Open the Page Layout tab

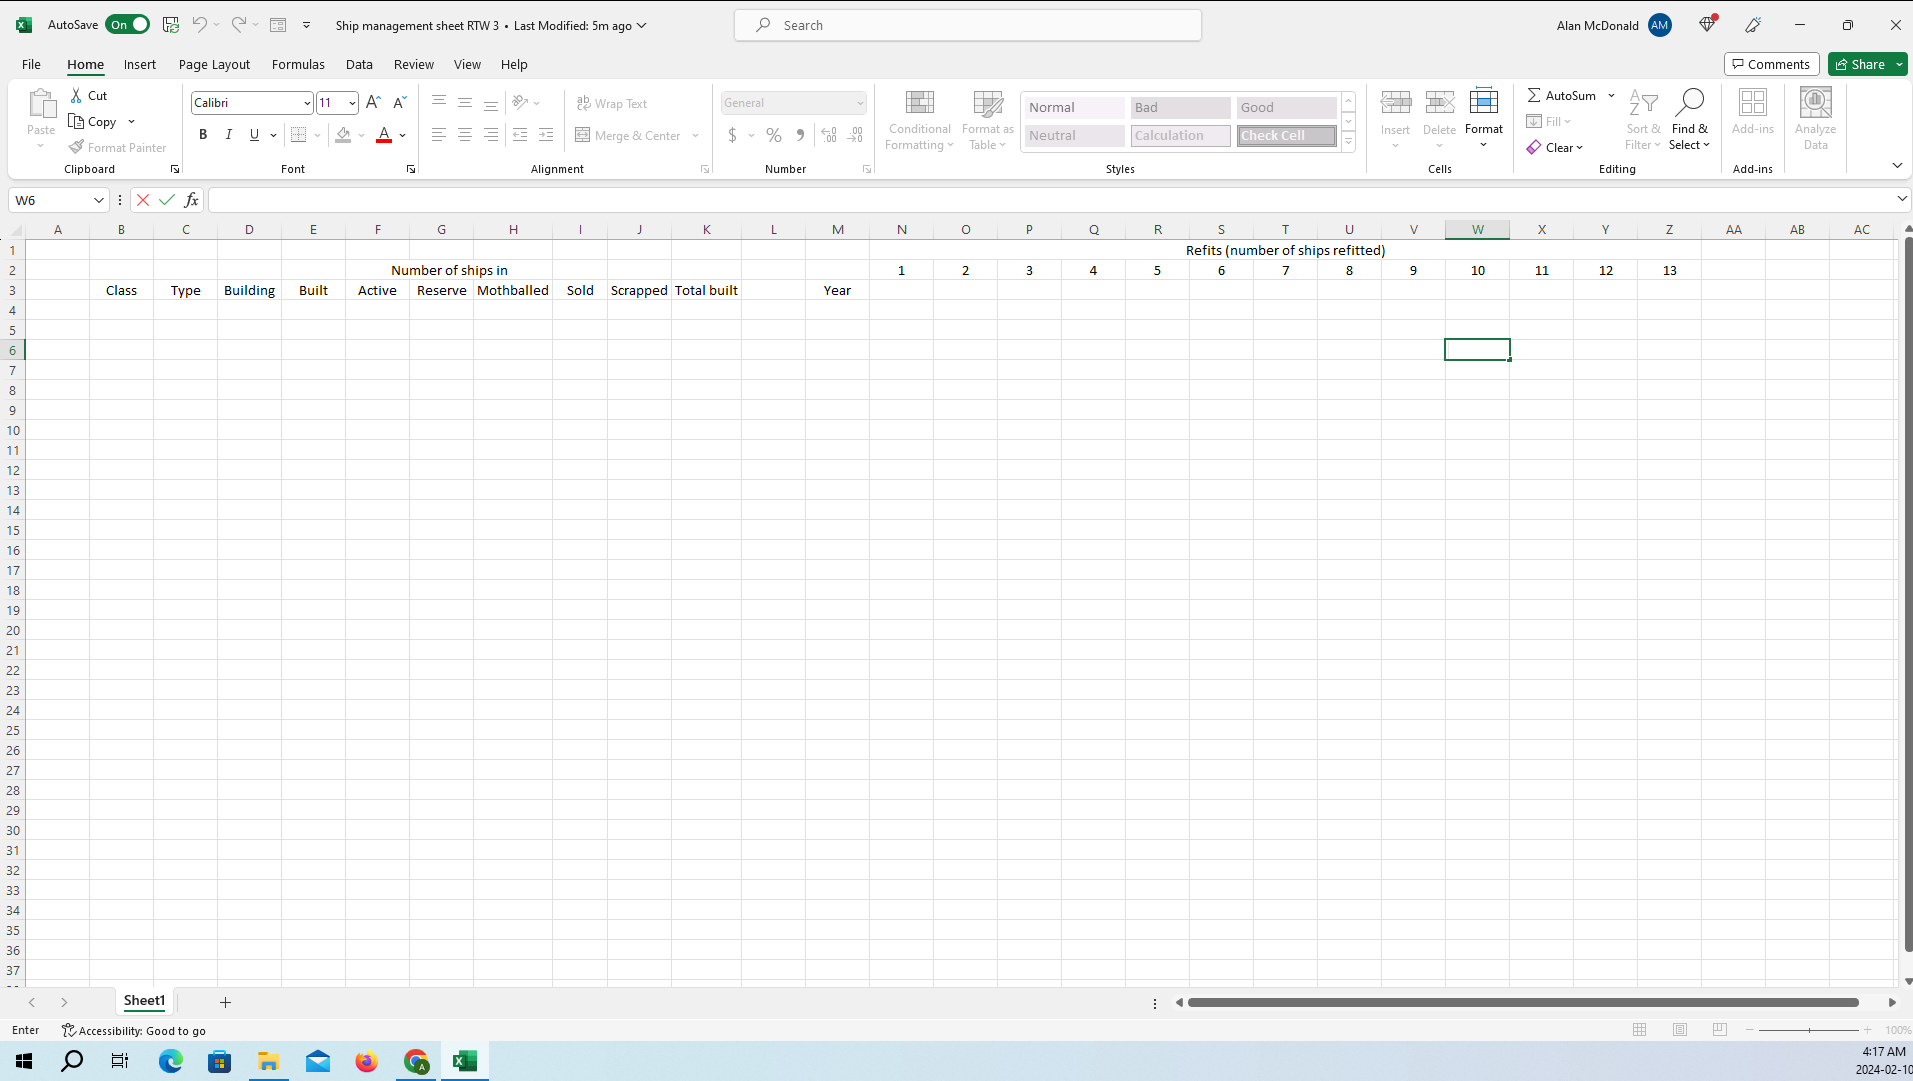214,64
